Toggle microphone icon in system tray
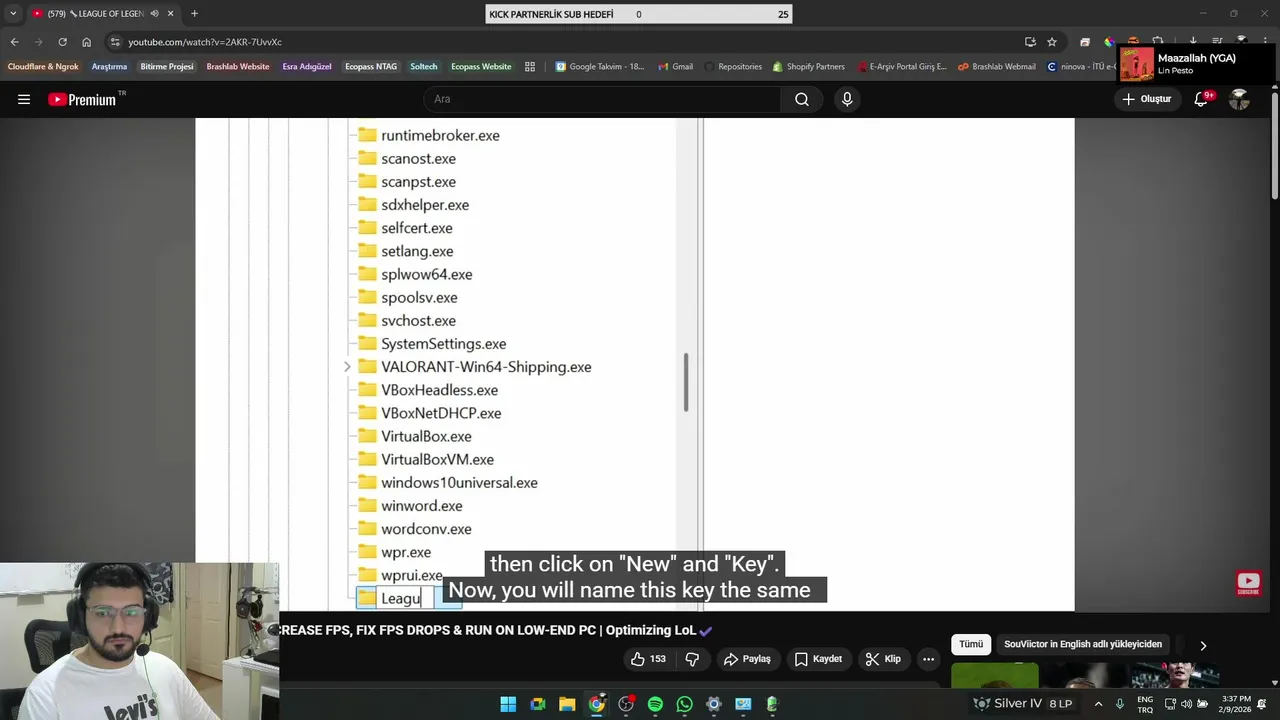Viewport: 1280px width, 720px height. coord(1120,704)
